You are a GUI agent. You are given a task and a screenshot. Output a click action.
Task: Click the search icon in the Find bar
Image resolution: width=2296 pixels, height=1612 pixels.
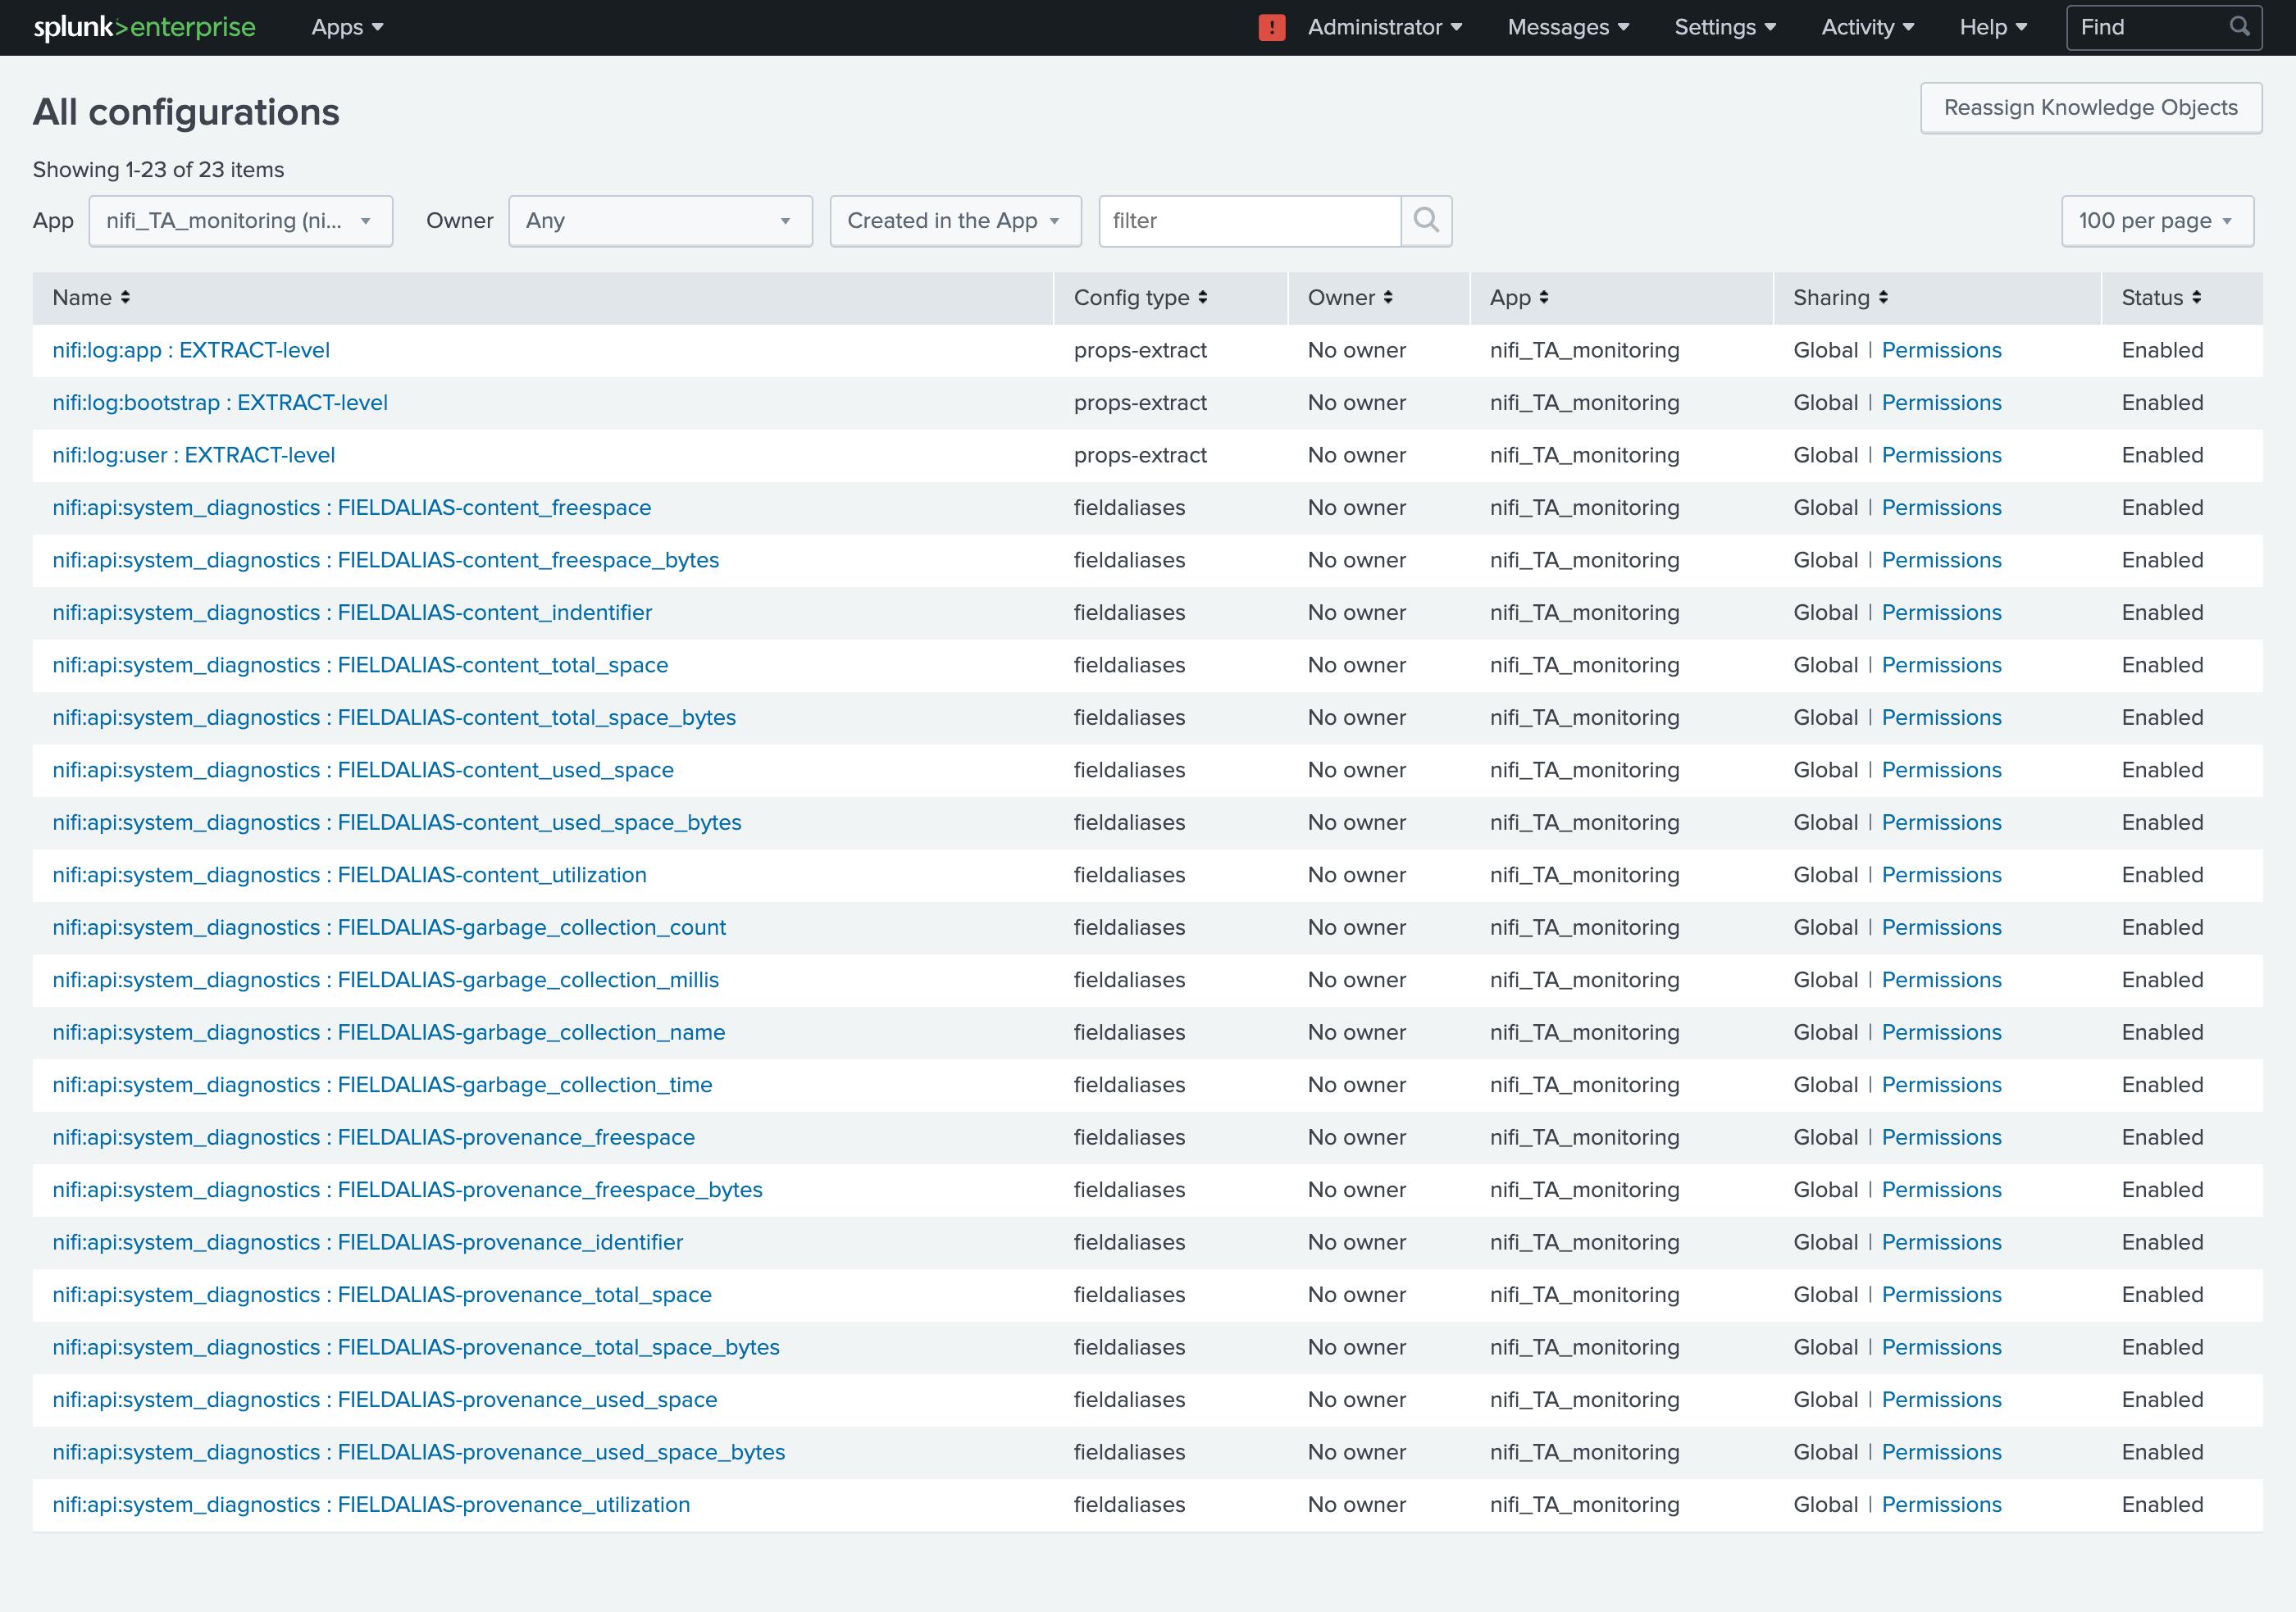point(2239,27)
